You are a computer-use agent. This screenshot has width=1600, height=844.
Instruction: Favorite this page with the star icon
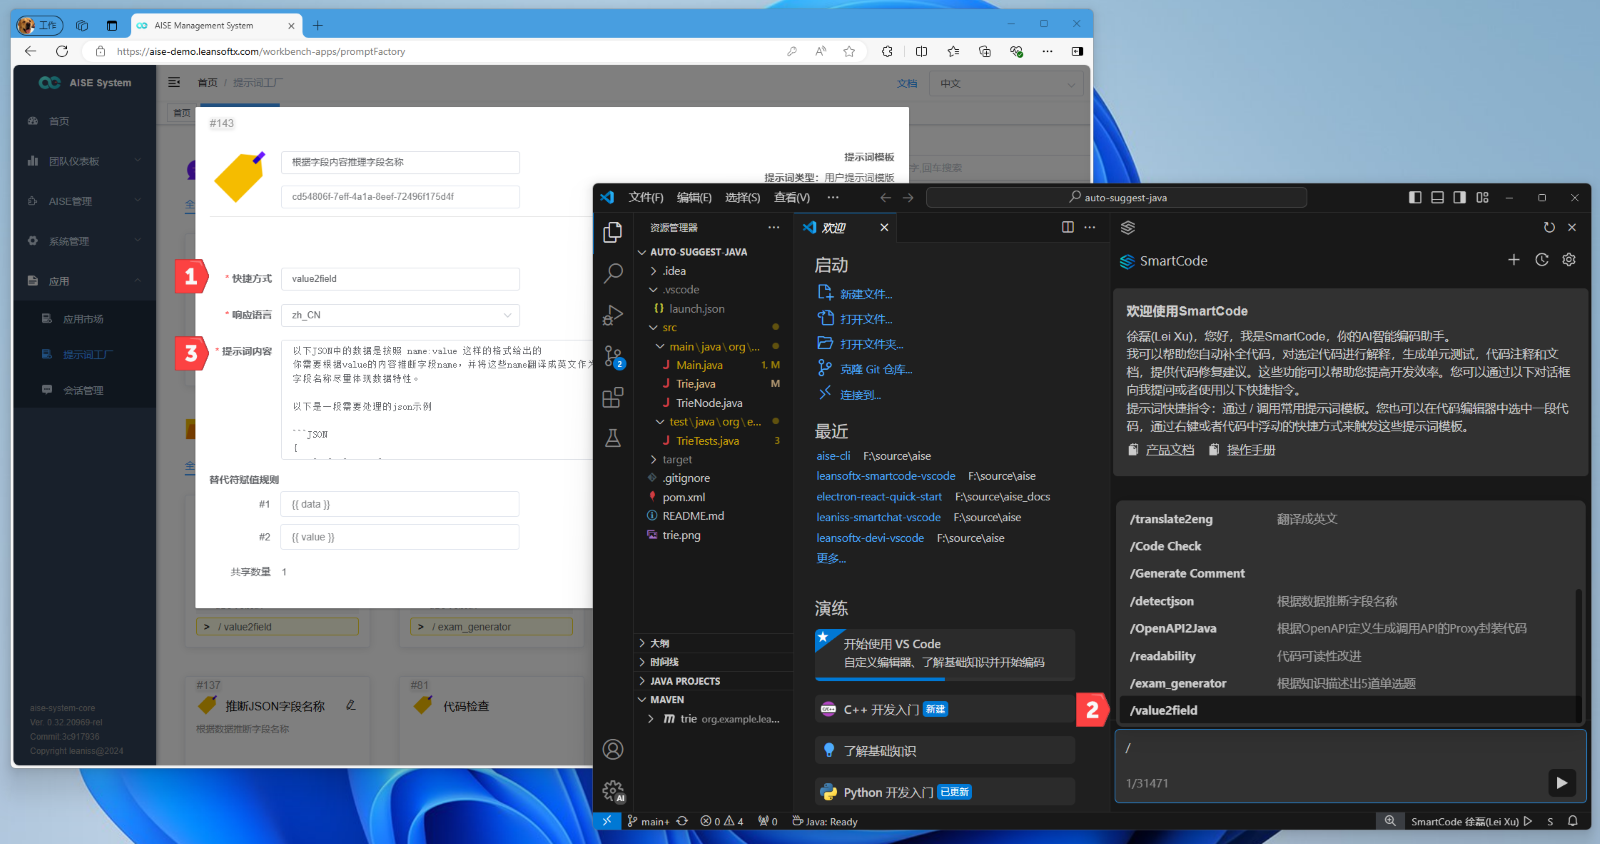click(849, 51)
